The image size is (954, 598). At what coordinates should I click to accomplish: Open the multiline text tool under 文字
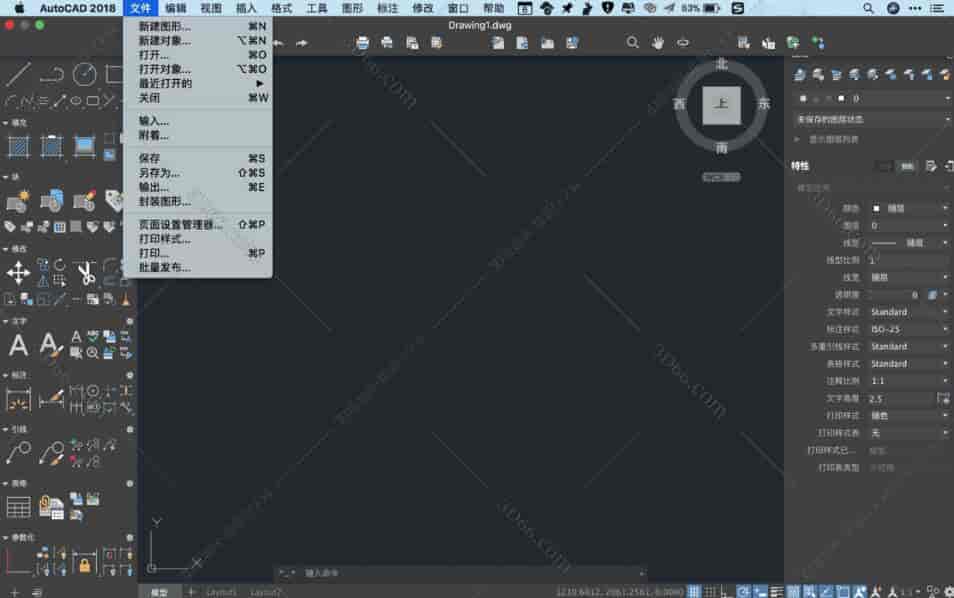click(20, 345)
